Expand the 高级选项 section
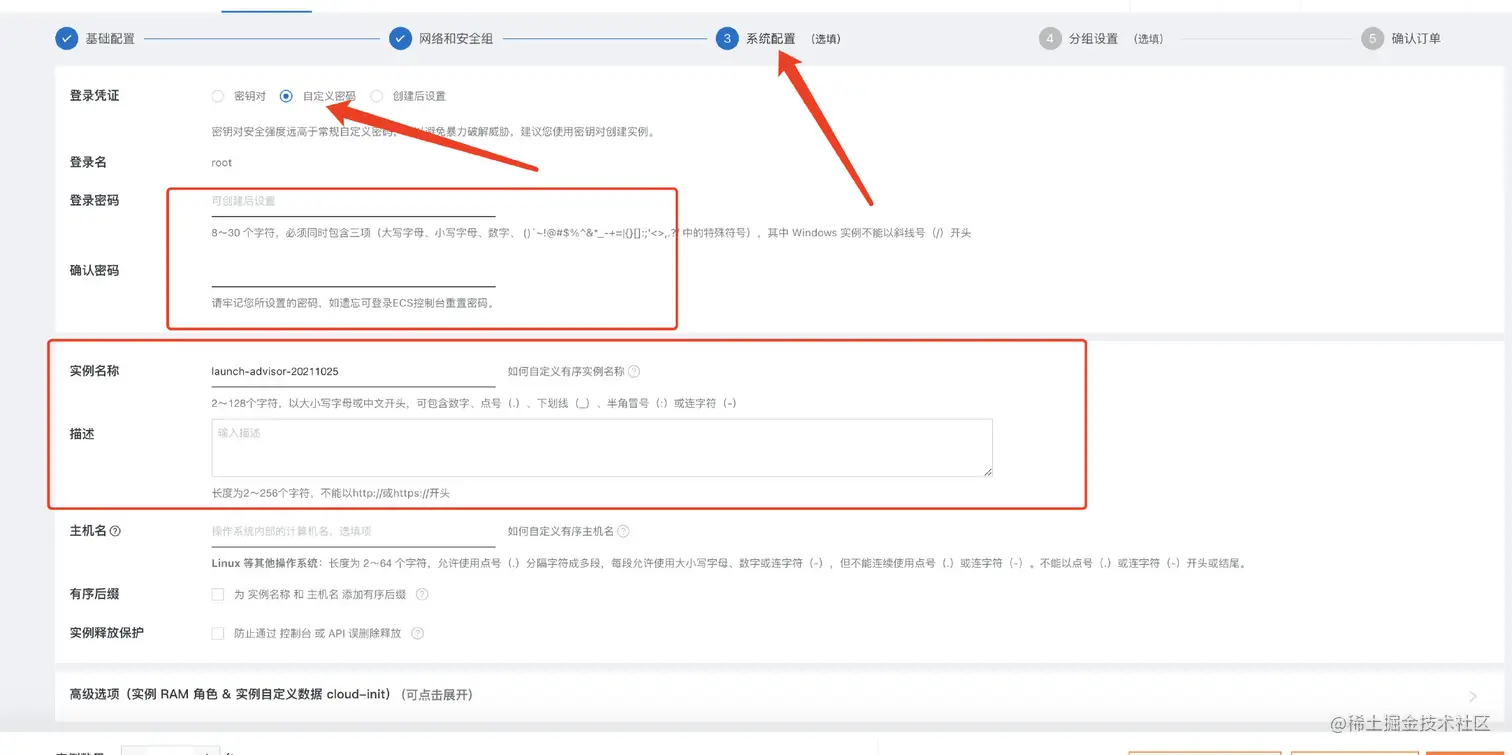 tap(779, 694)
